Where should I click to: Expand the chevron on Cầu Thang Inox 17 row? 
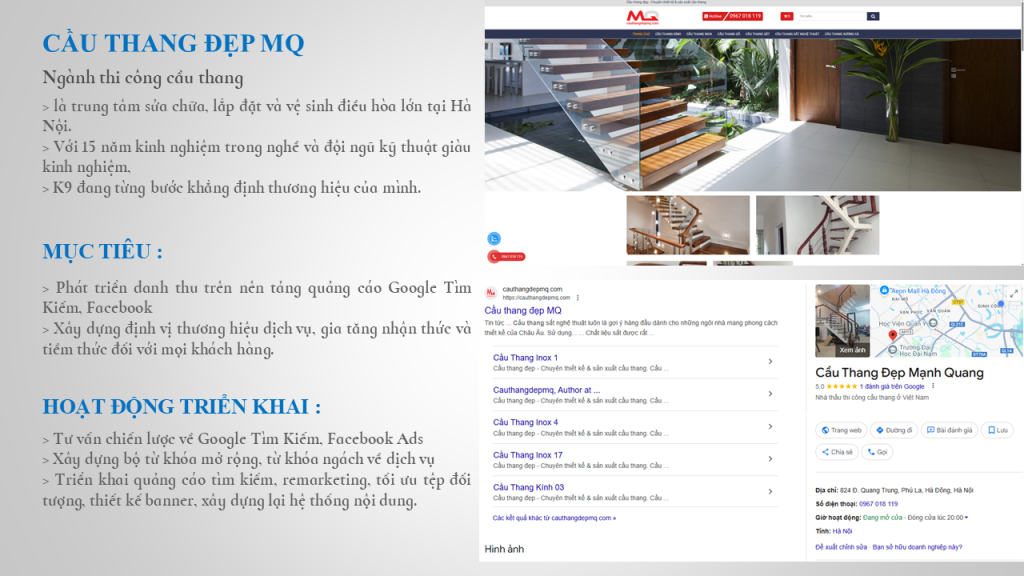click(771, 458)
